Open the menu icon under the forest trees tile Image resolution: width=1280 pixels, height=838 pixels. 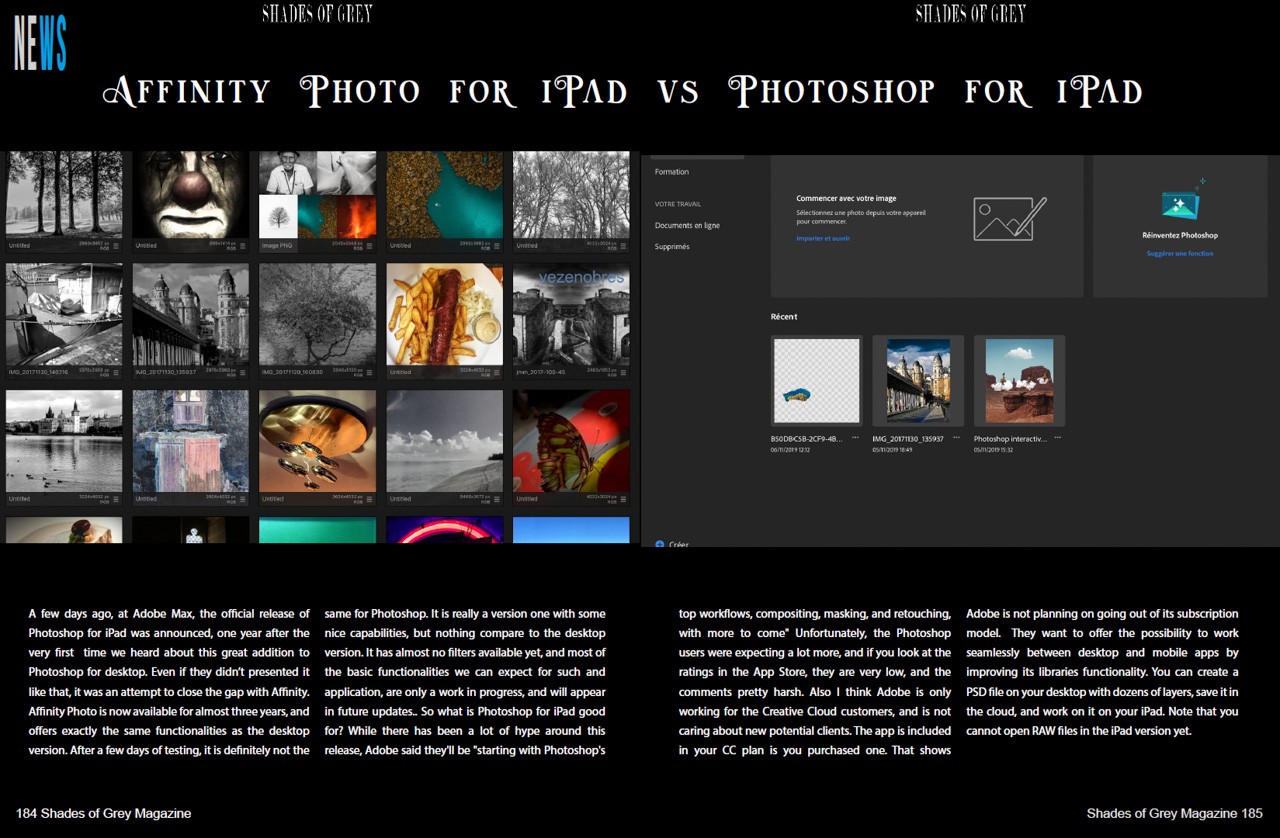tap(117, 245)
